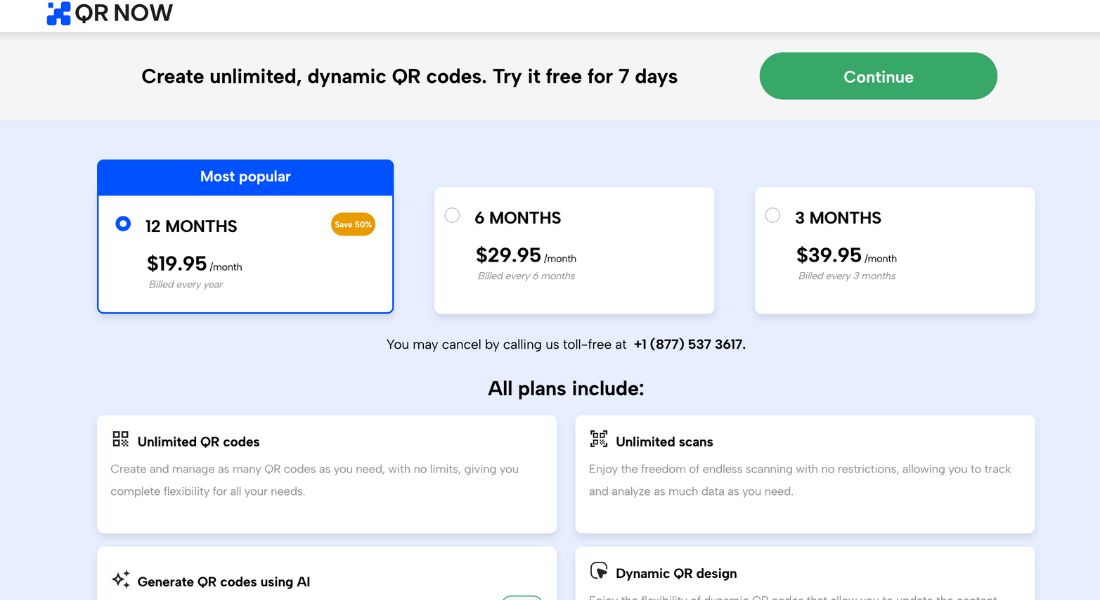Click the Unlimited QR codes icon
Image resolution: width=1100 pixels, height=600 pixels.
point(121,439)
